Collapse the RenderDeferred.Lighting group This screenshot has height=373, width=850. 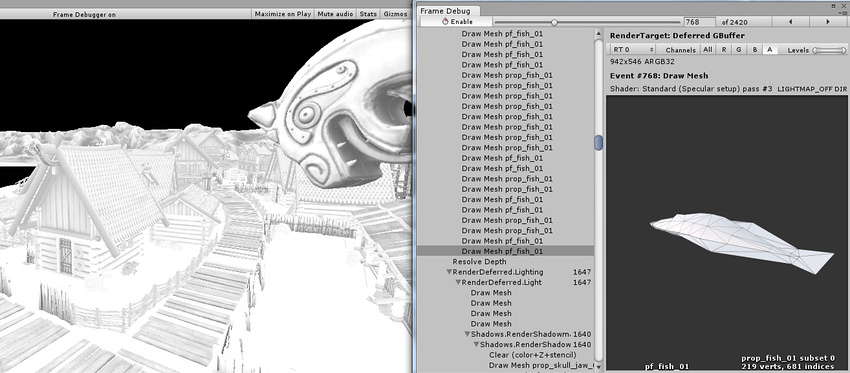pyautogui.click(x=449, y=272)
